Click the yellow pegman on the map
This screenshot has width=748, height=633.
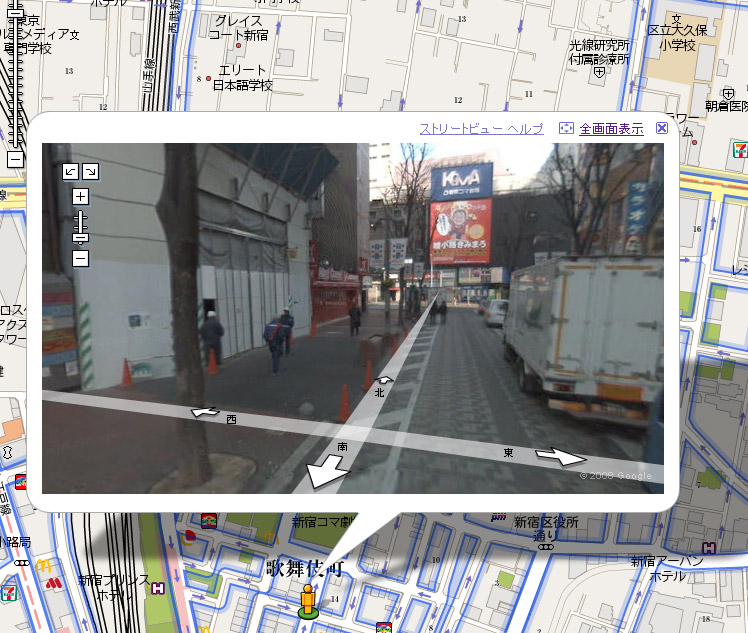[x=308, y=601]
